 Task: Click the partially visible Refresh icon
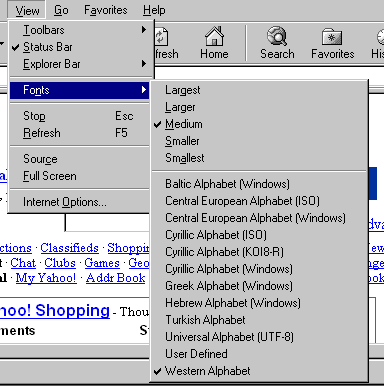click(x=162, y=37)
